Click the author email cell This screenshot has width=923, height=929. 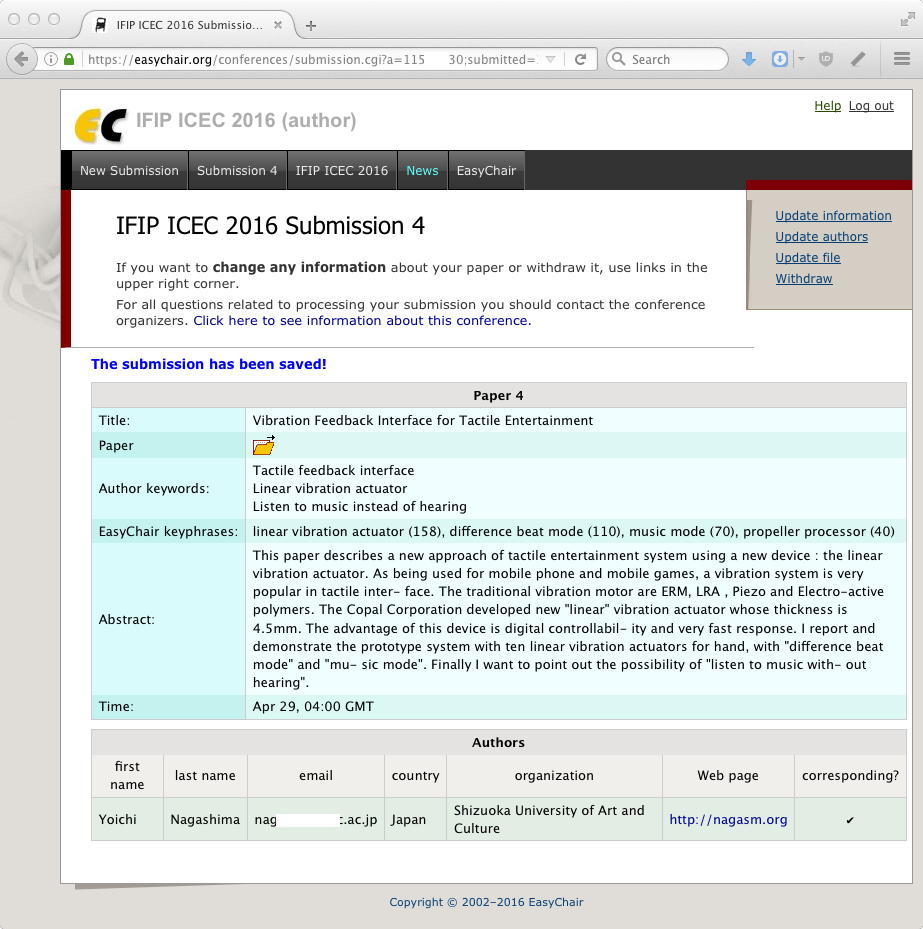[316, 819]
